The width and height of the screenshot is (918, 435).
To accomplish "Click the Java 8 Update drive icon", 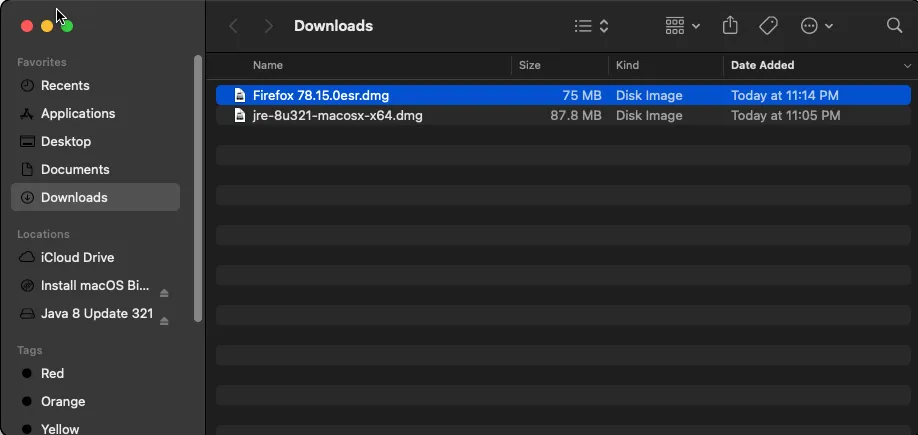I will tap(27, 314).
